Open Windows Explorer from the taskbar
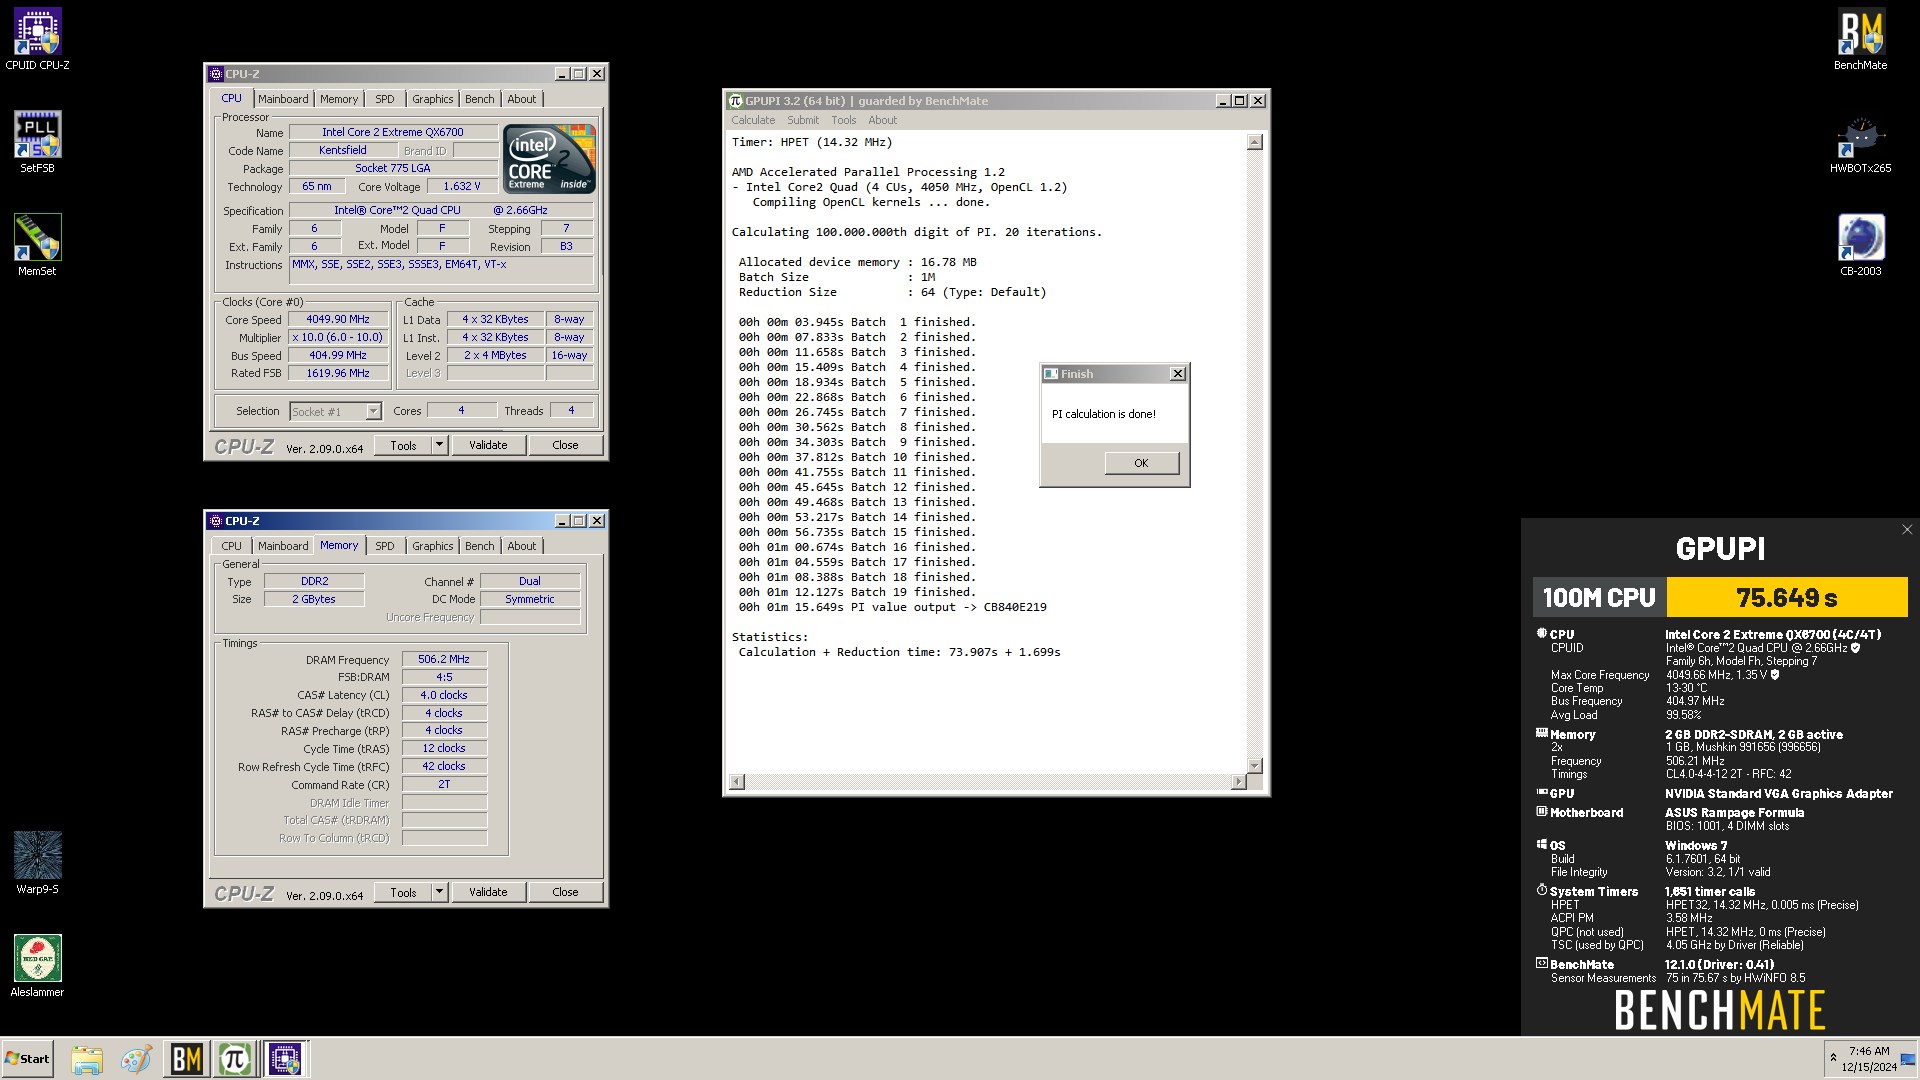 tap(87, 1059)
